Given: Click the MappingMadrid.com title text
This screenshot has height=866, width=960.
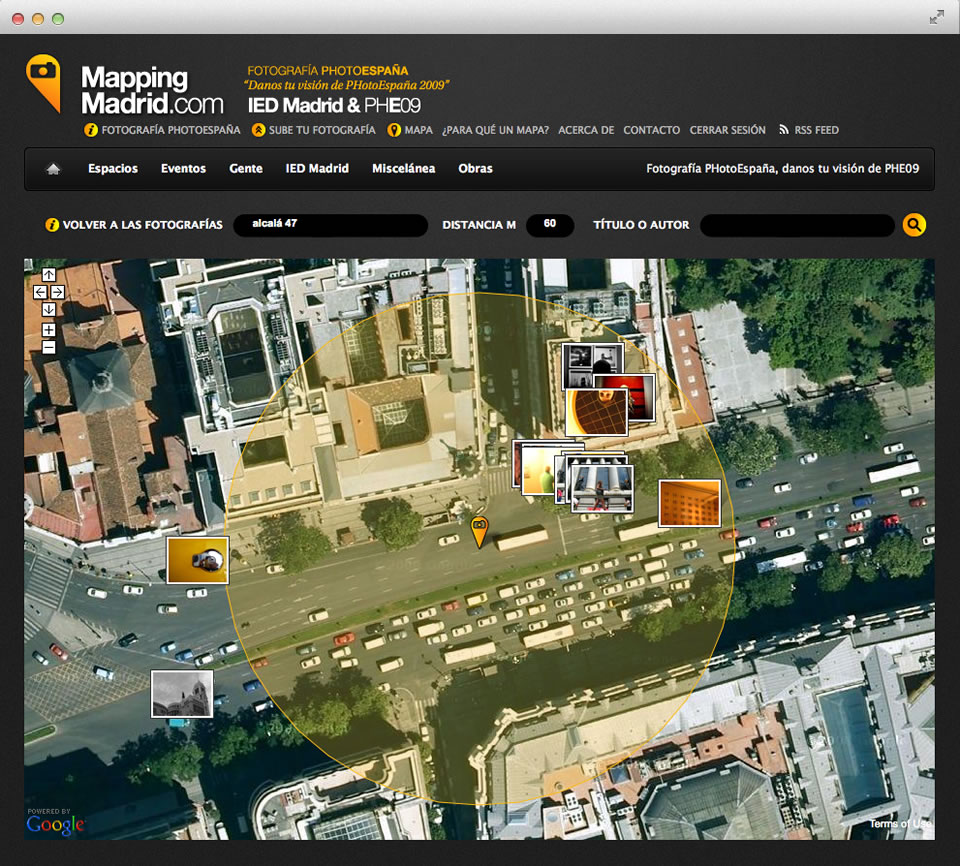Looking at the screenshot, I should (152, 90).
